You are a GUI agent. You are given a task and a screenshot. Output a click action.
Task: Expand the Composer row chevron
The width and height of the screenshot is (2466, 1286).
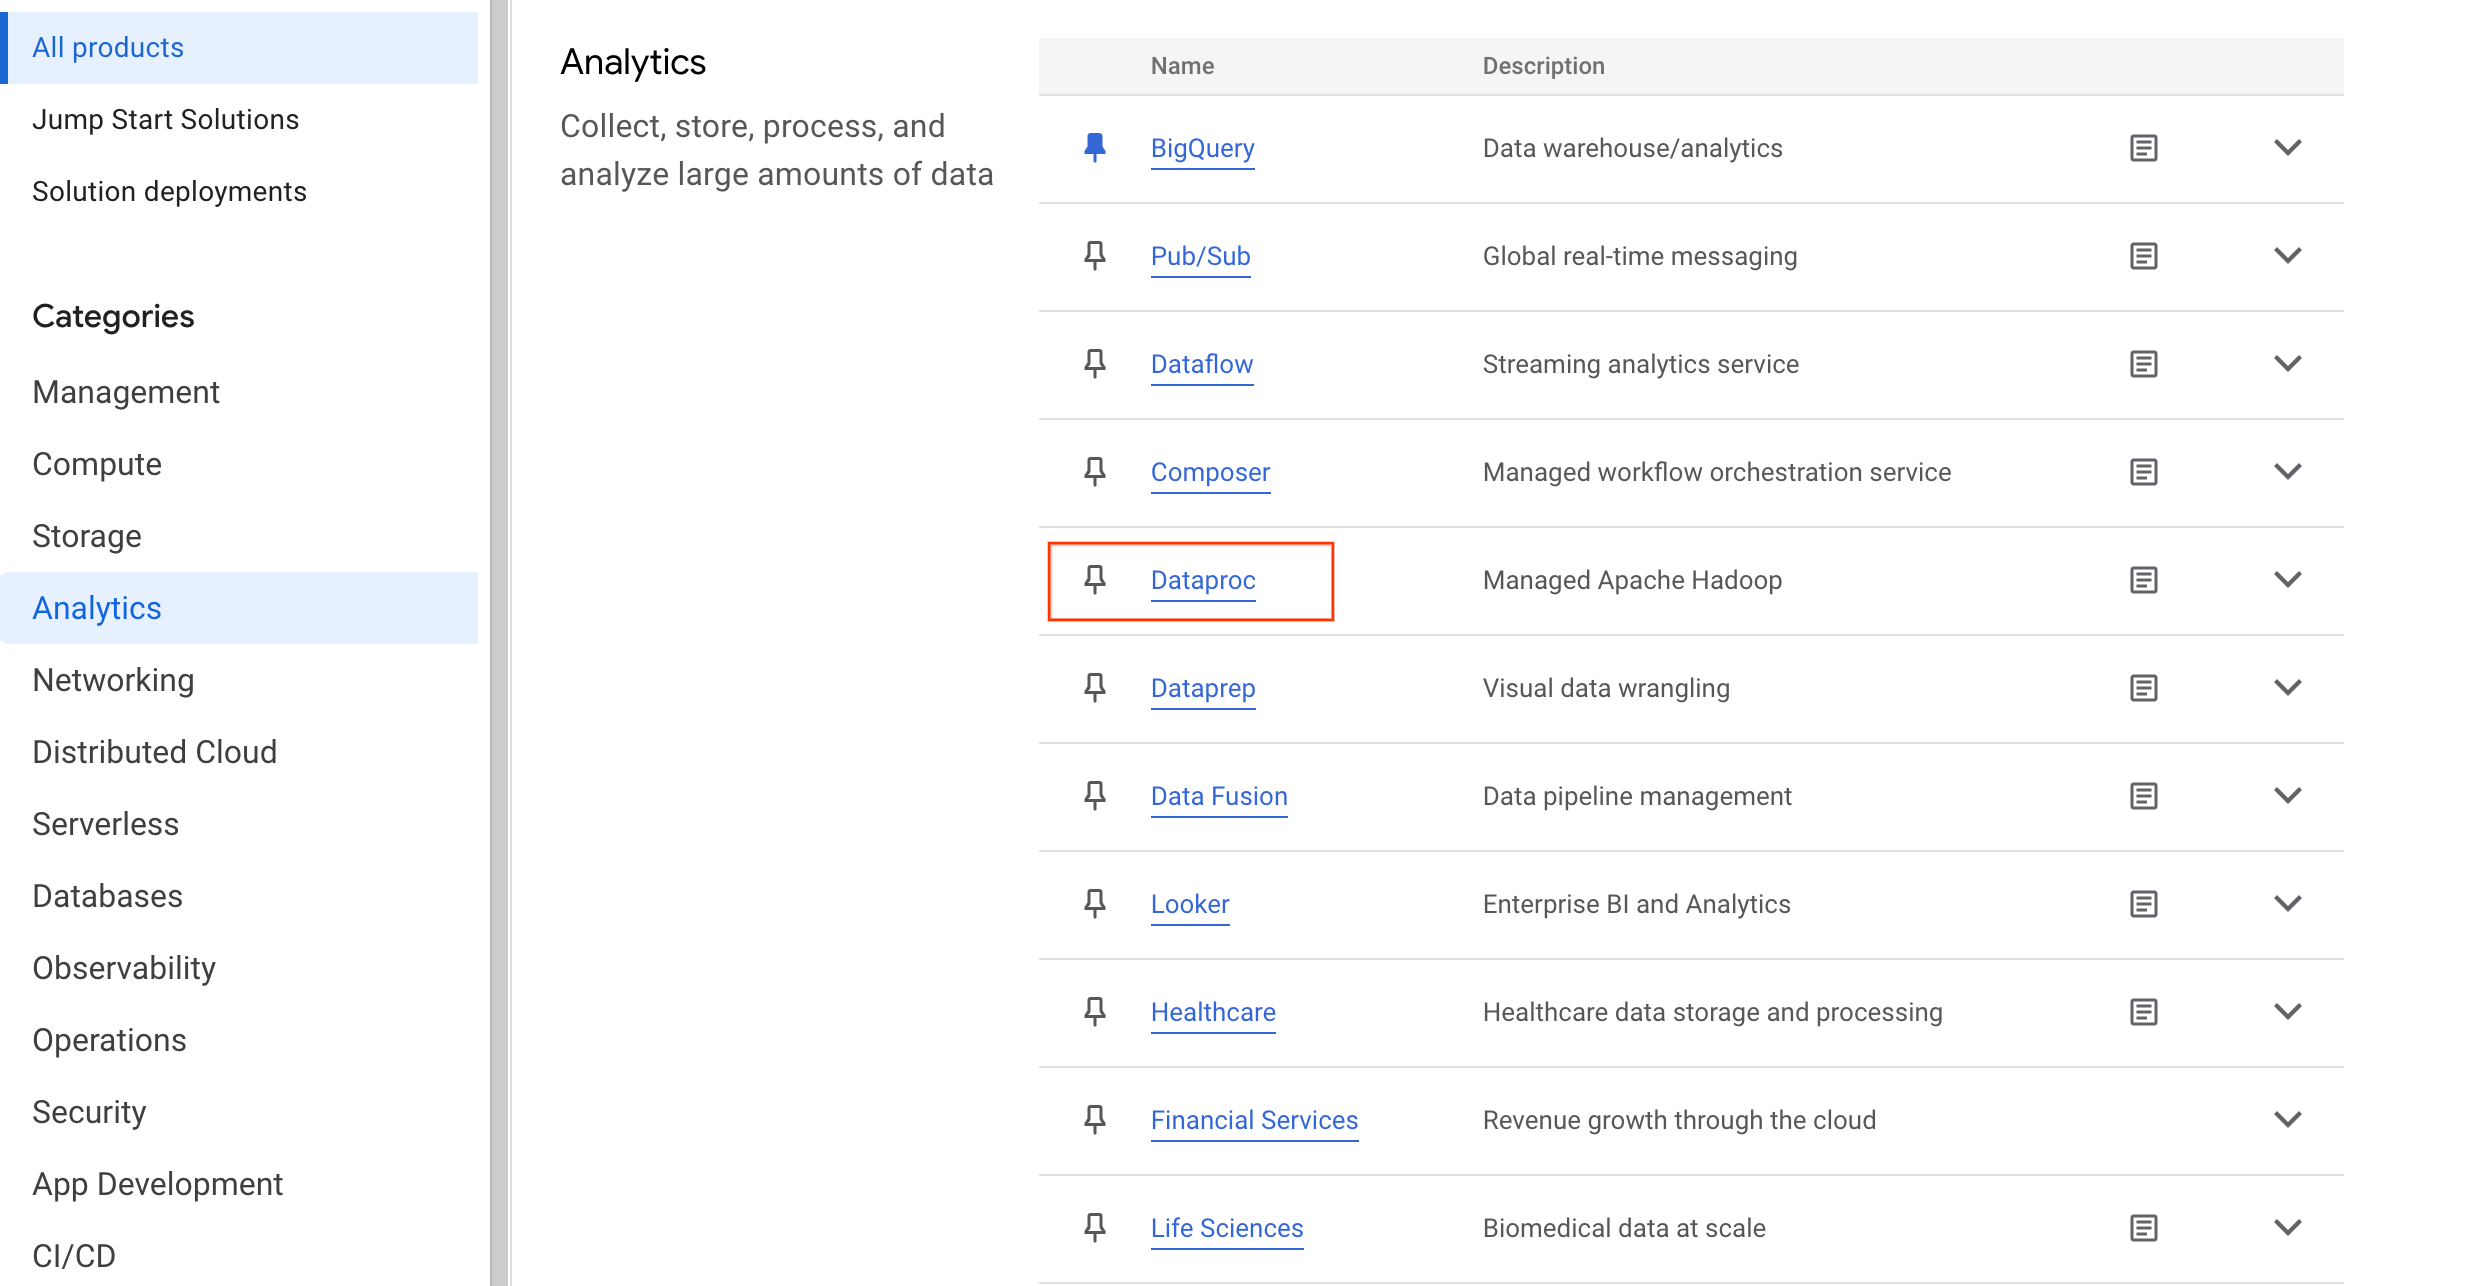[x=2288, y=472]
